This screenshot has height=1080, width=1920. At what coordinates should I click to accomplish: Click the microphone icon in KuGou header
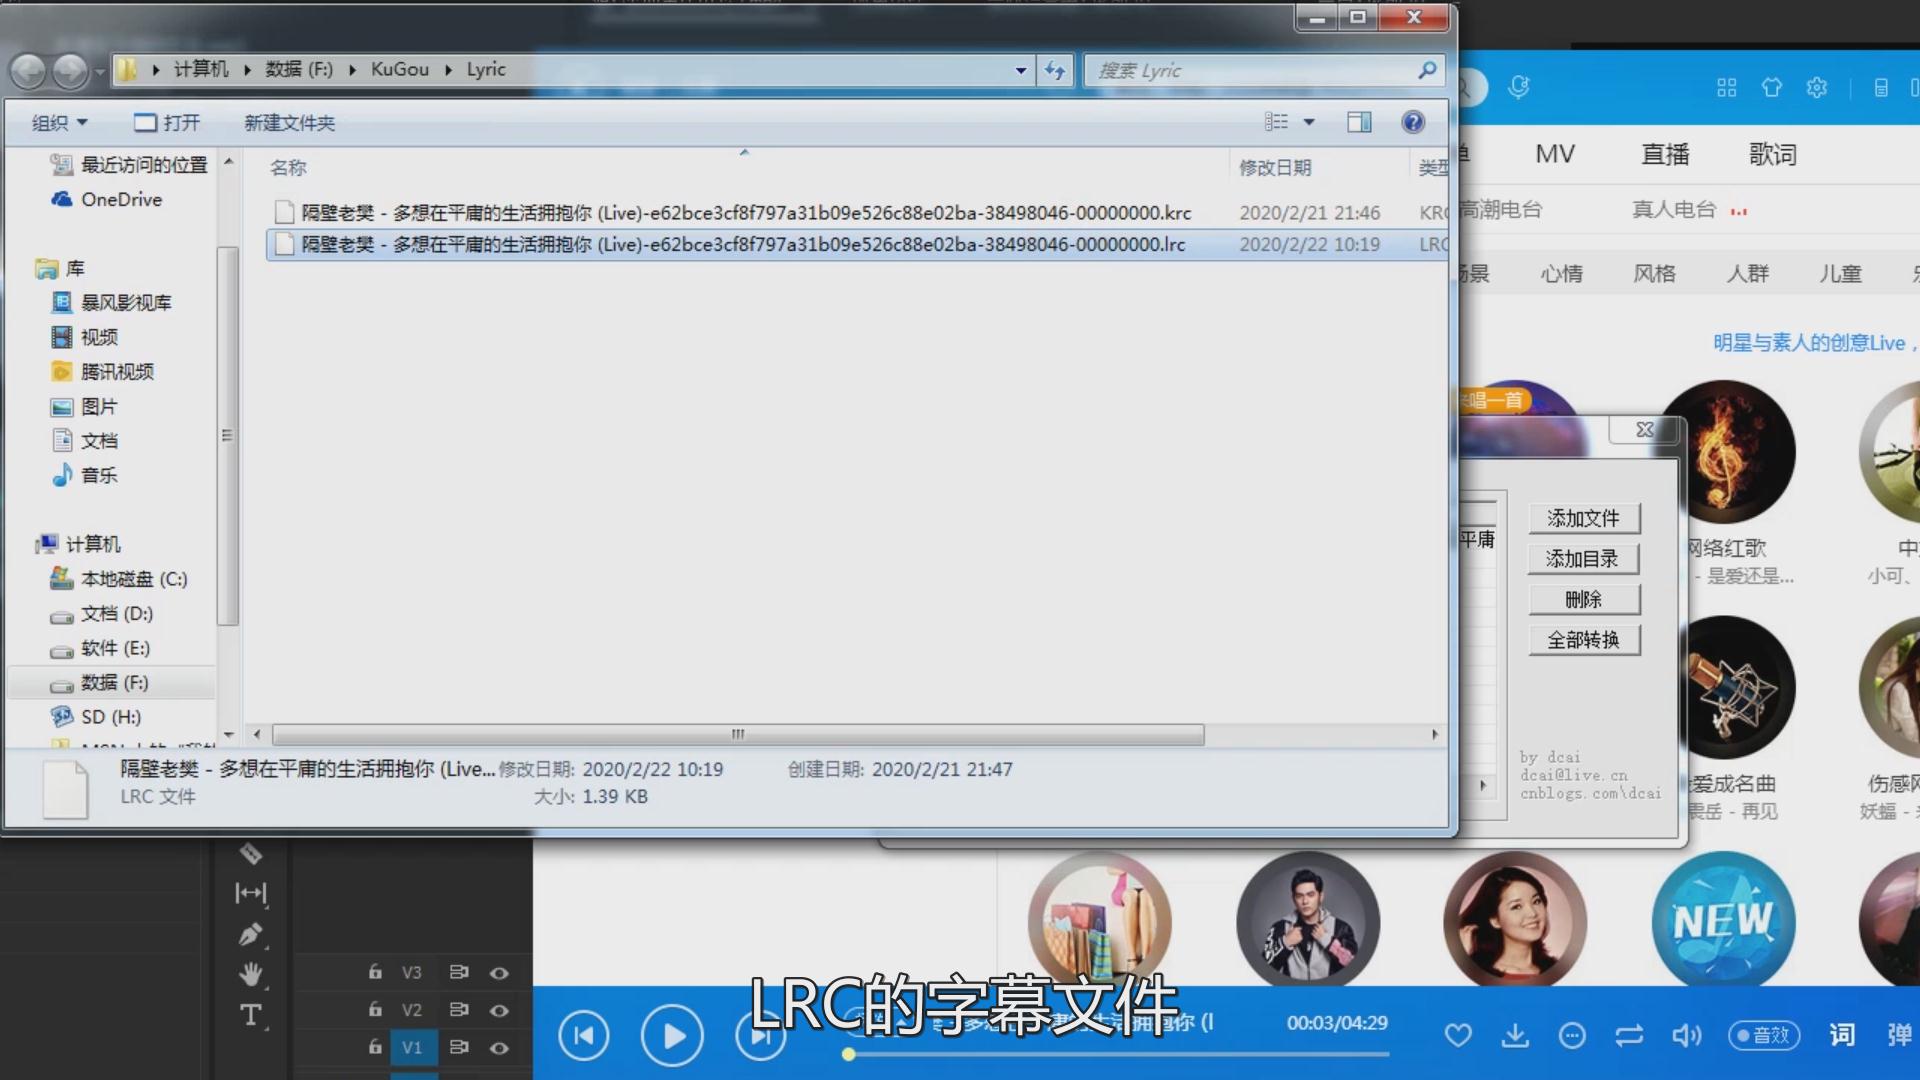point(1519,87)
